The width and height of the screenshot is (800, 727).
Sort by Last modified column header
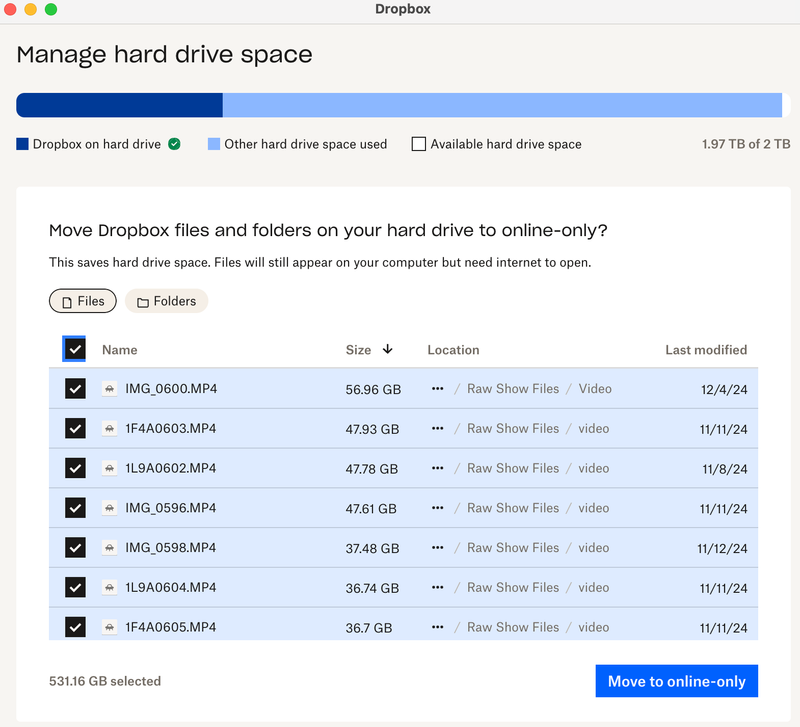706,350
